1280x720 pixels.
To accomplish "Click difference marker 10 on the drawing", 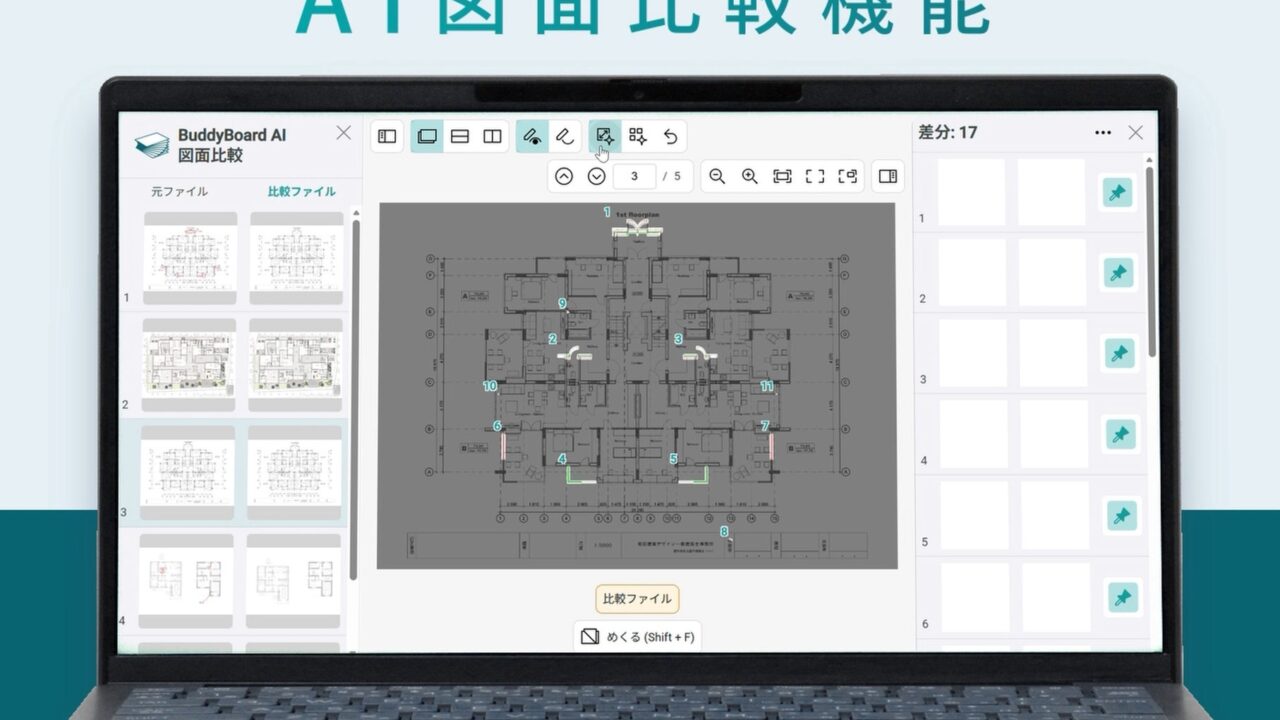I will point(490,385).
